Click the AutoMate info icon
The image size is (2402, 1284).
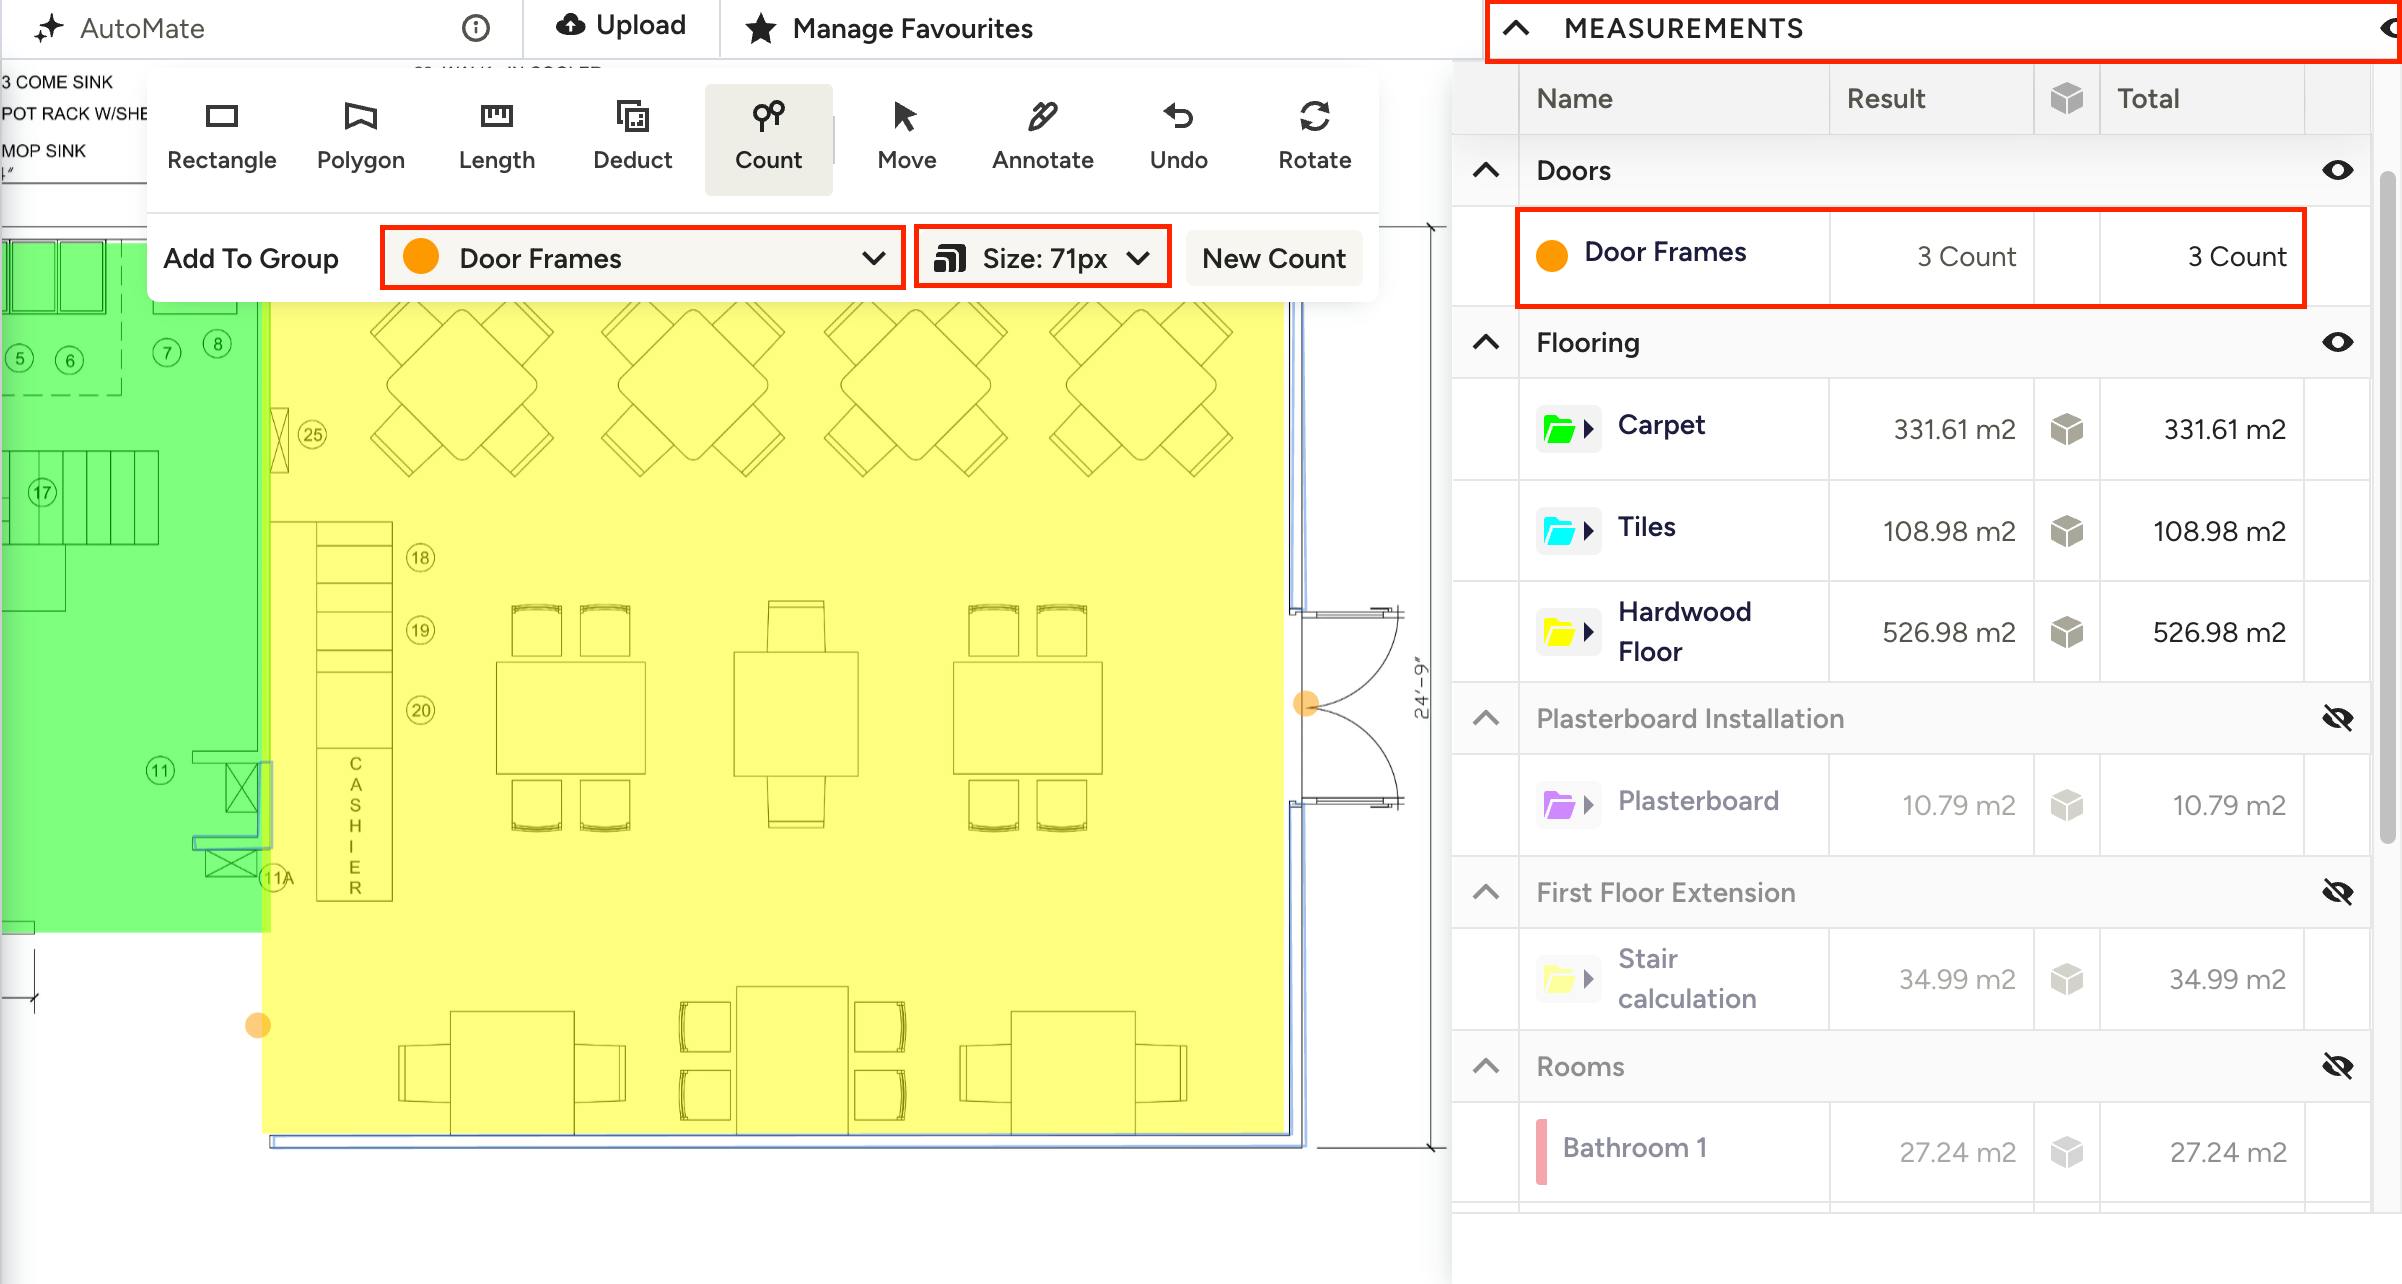coord(476,28)
